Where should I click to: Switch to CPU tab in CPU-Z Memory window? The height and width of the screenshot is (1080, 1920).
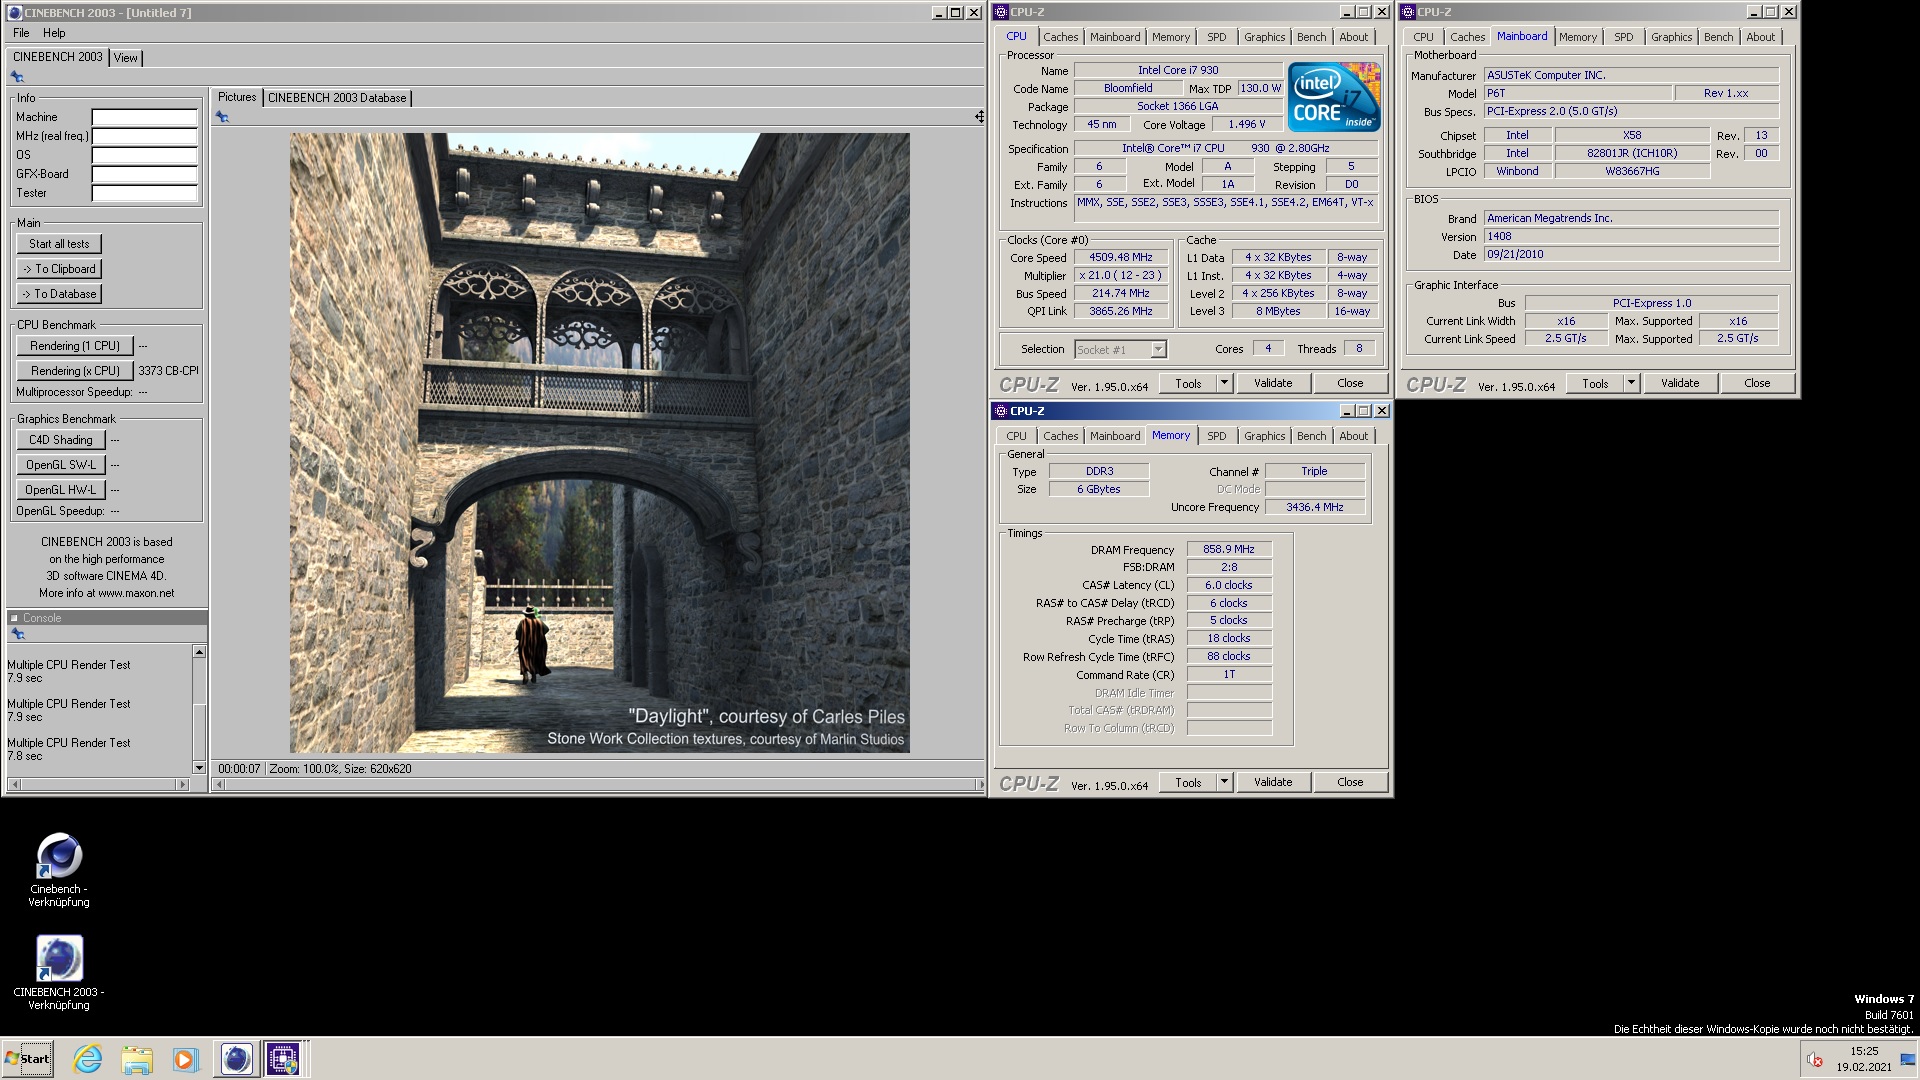click(1016, 436)
